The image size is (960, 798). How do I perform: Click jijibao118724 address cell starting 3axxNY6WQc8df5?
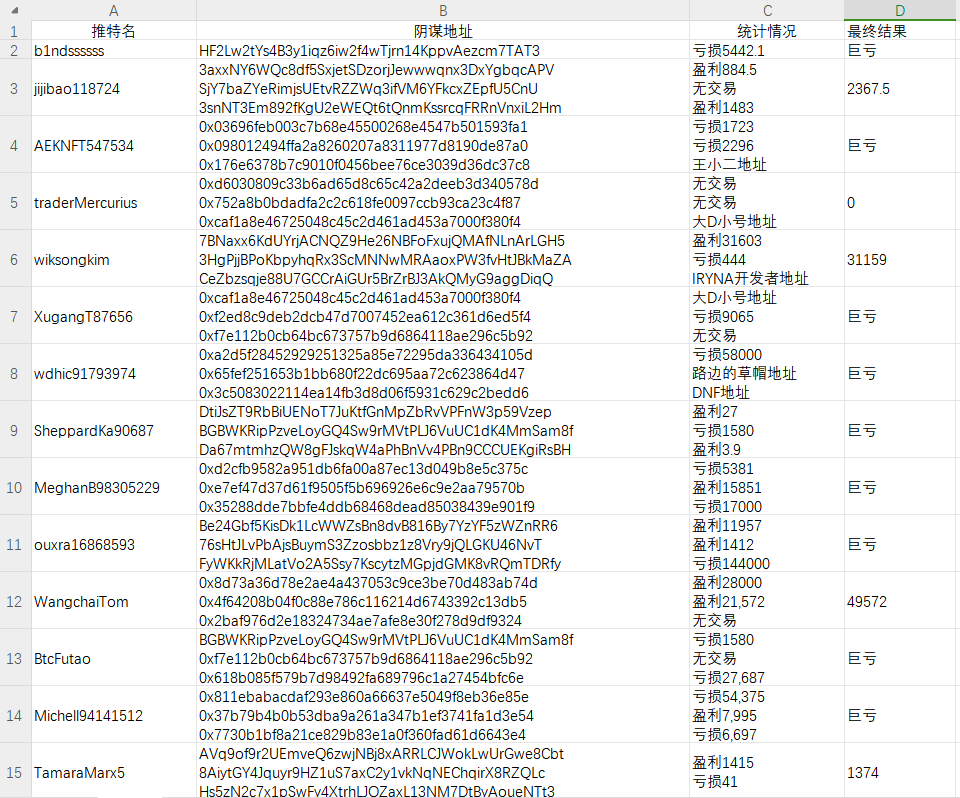point(443,88)
